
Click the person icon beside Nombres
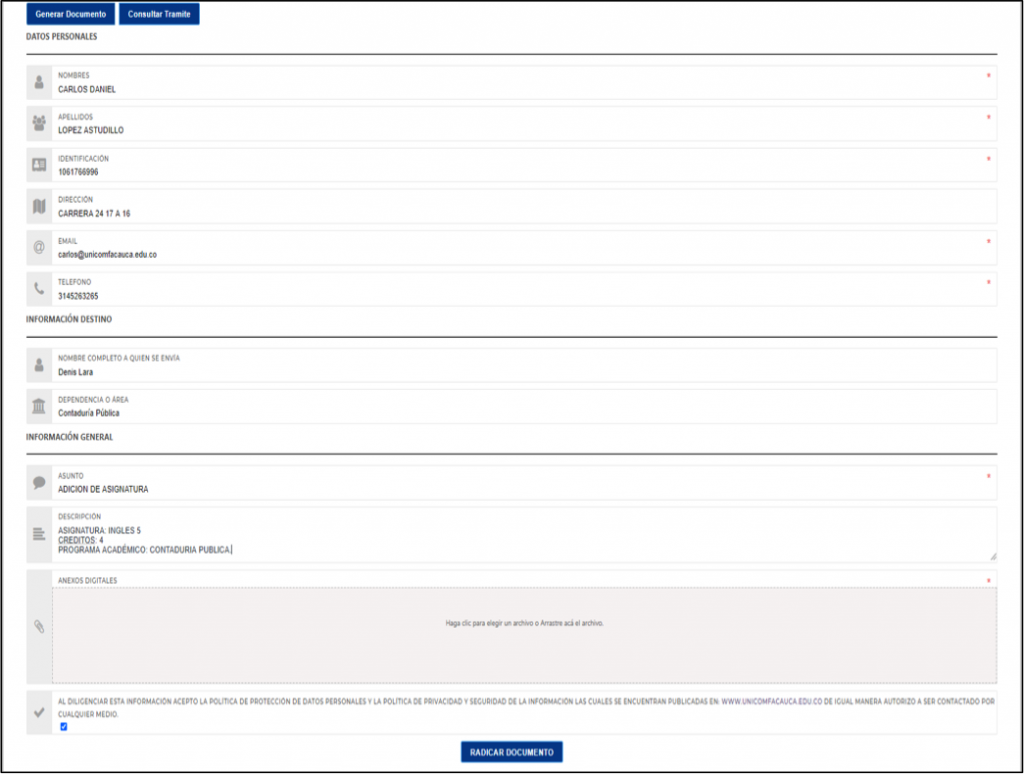click(x=39, y=82)
